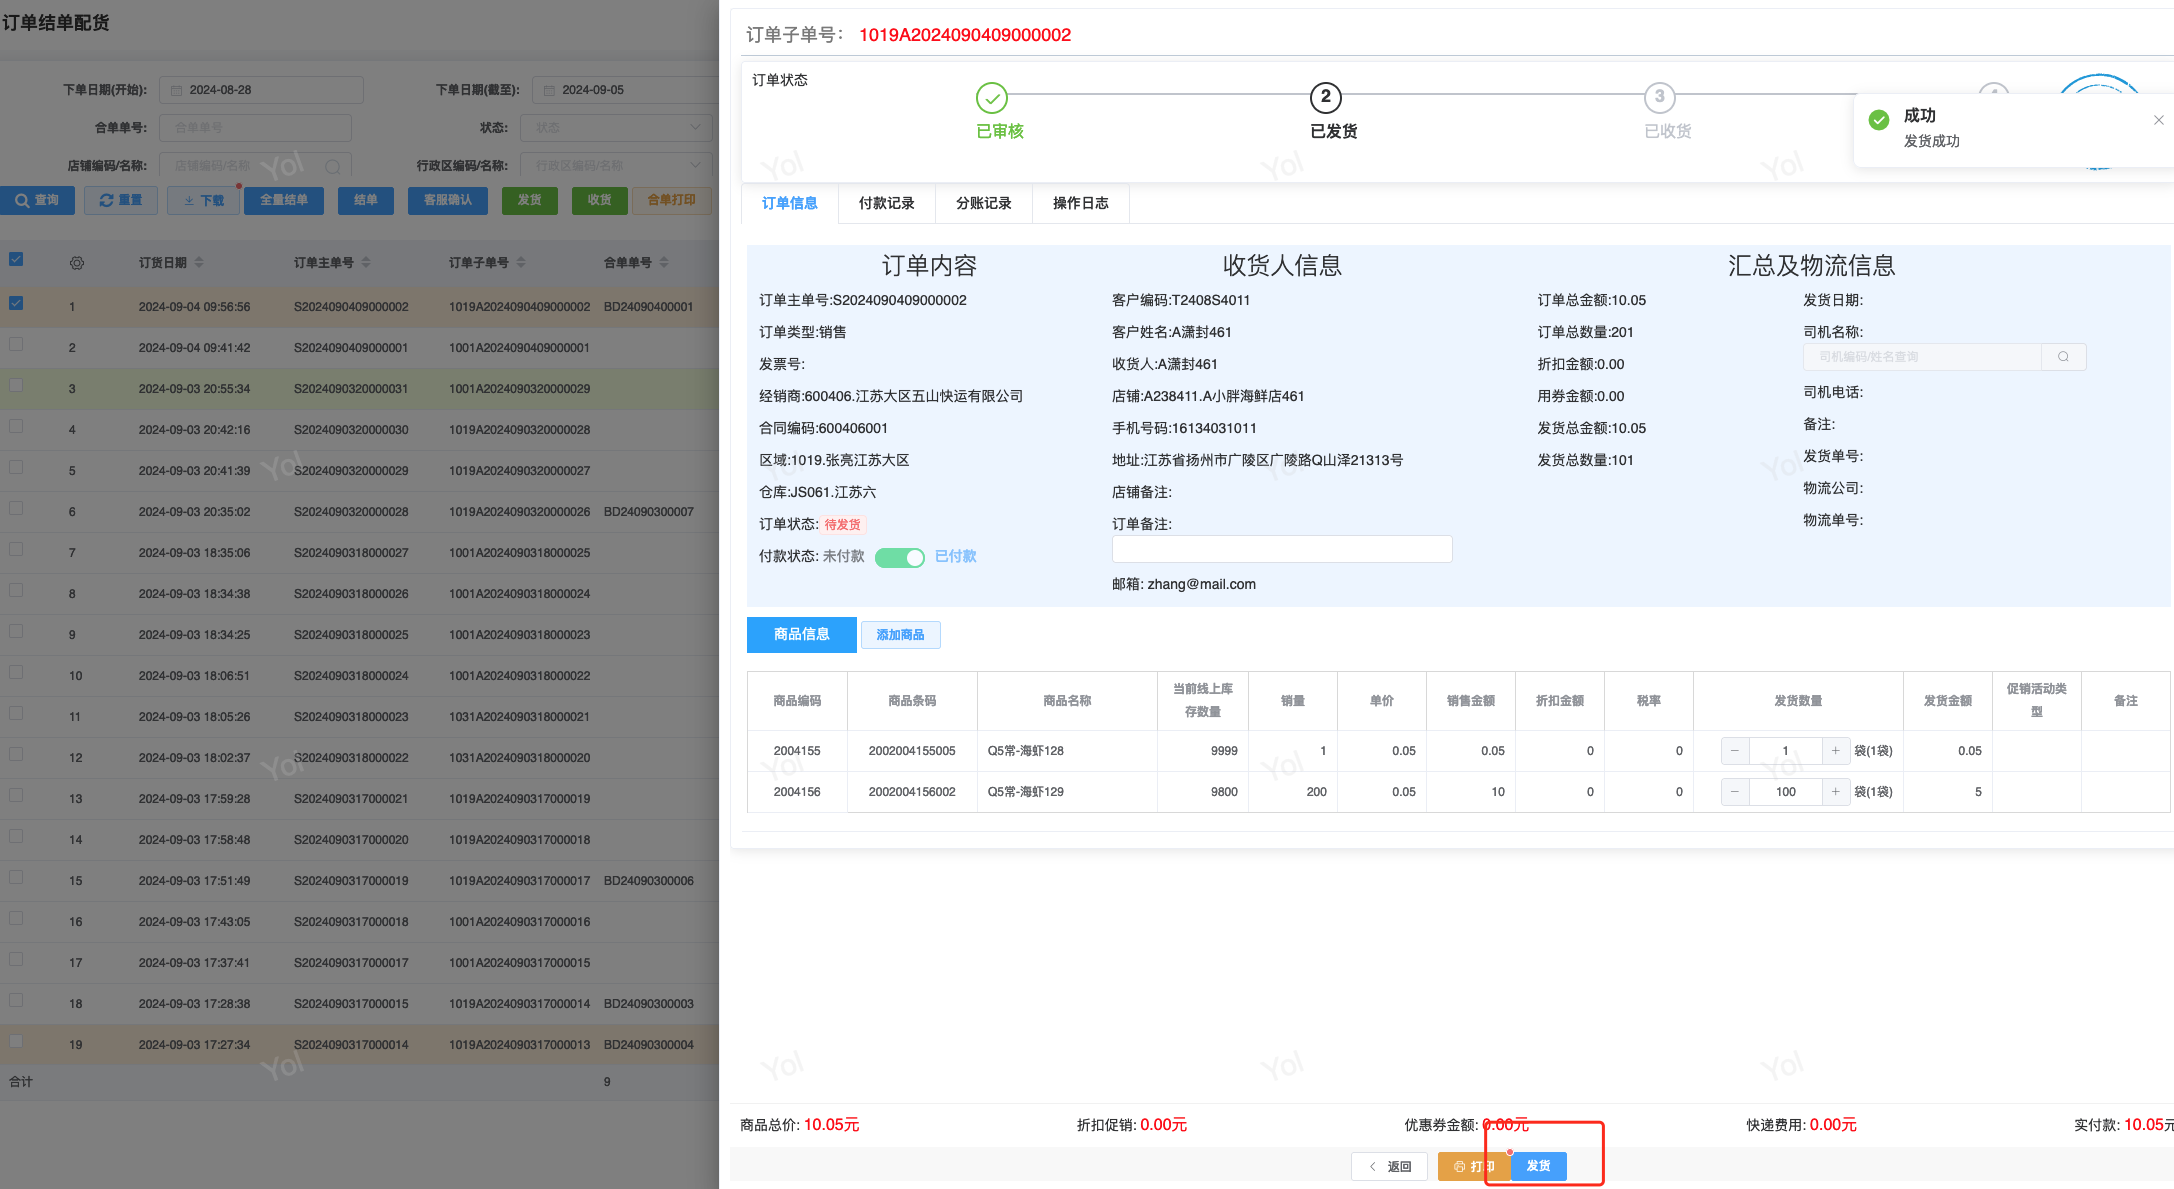Click the 添加商品 button
The height and width of the screenshot is (1189, 2174).
pyautogui.click(x=900, y=635)
